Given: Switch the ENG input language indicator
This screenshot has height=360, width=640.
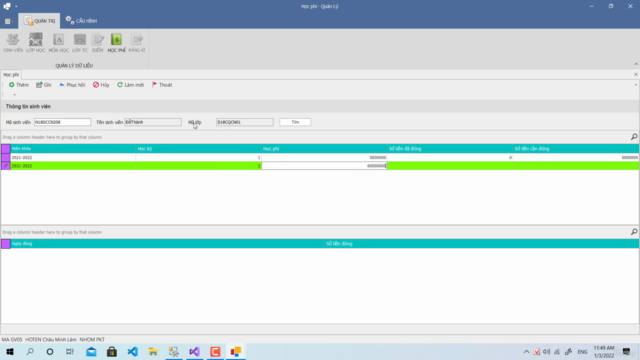Looking at the screenshot, I should point(582,352).
